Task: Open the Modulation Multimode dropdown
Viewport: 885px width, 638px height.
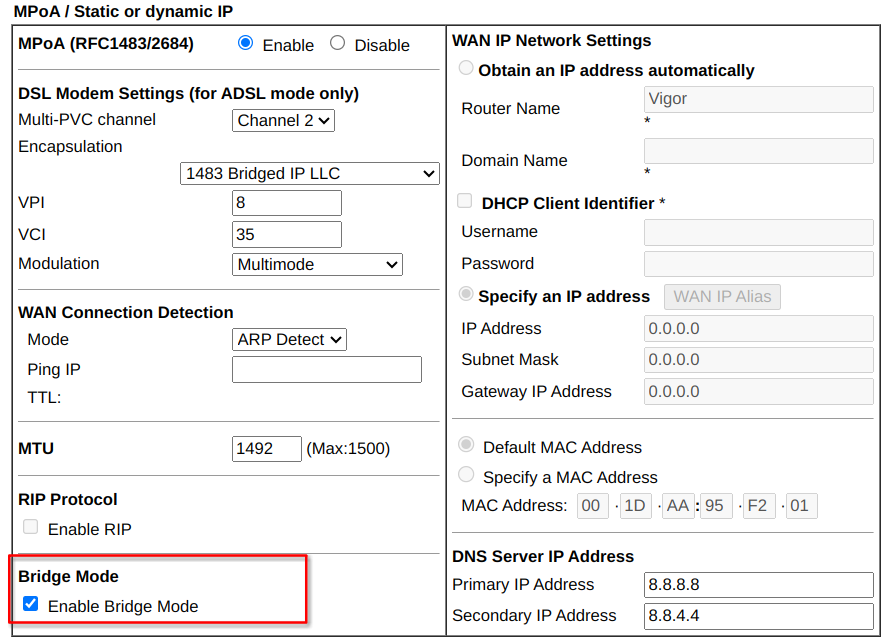Action: [x=317, y=264]
